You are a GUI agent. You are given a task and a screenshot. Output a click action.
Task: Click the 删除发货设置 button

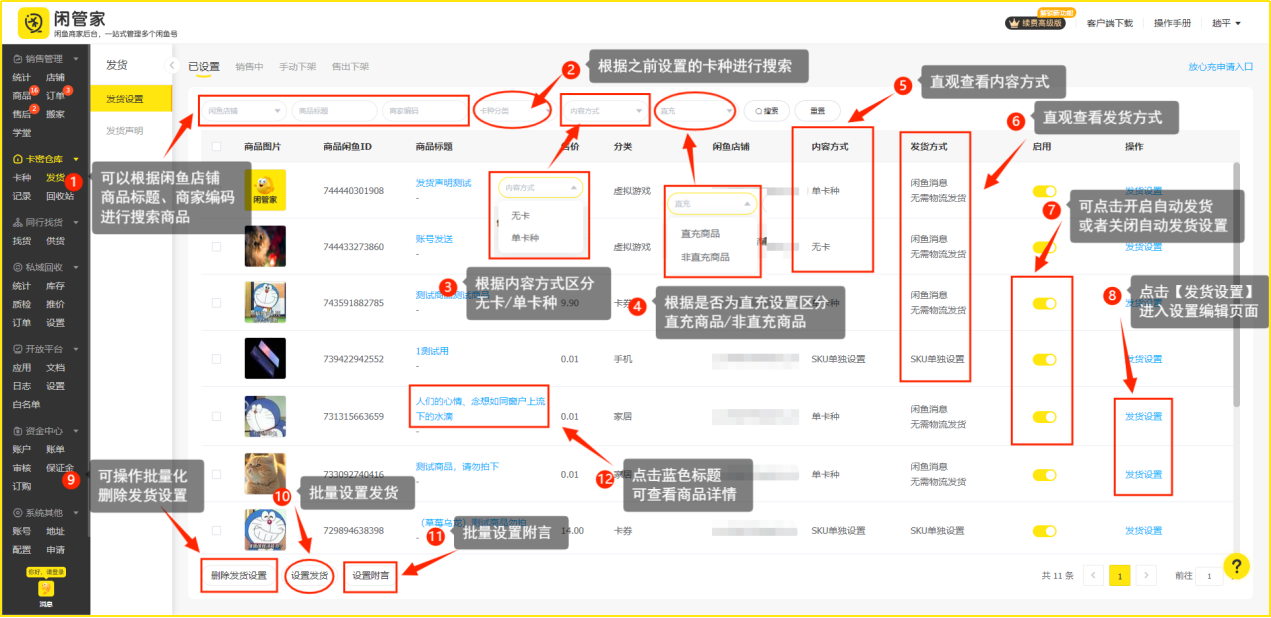click(x=238, y=575)
